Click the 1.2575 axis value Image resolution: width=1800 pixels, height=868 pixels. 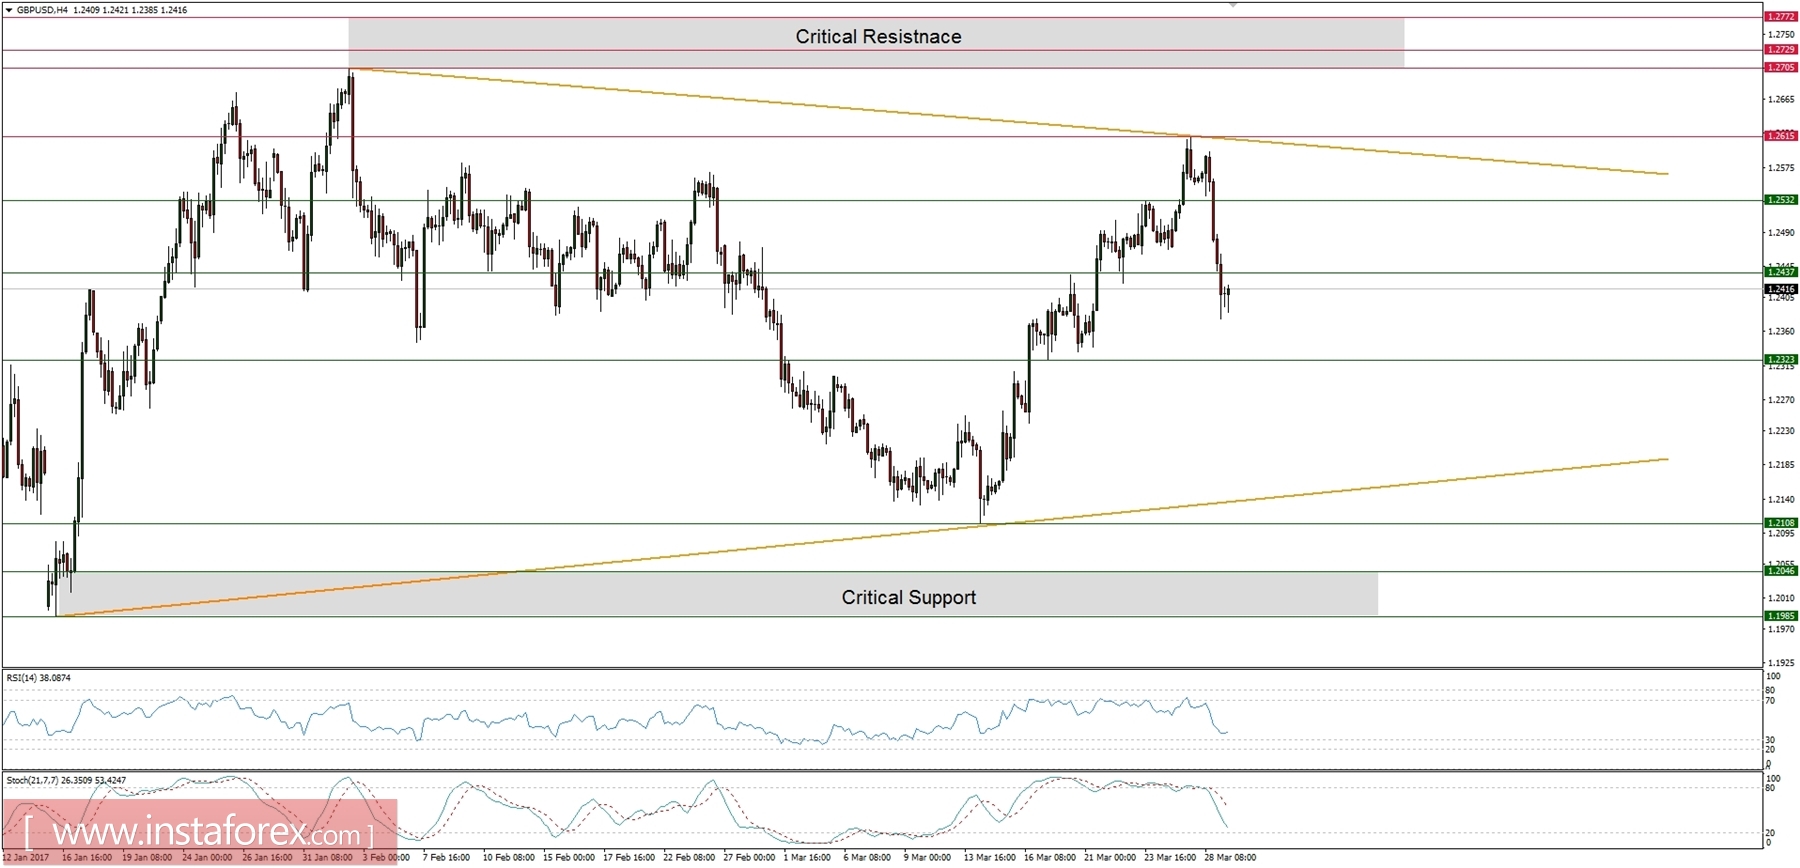1781,168
